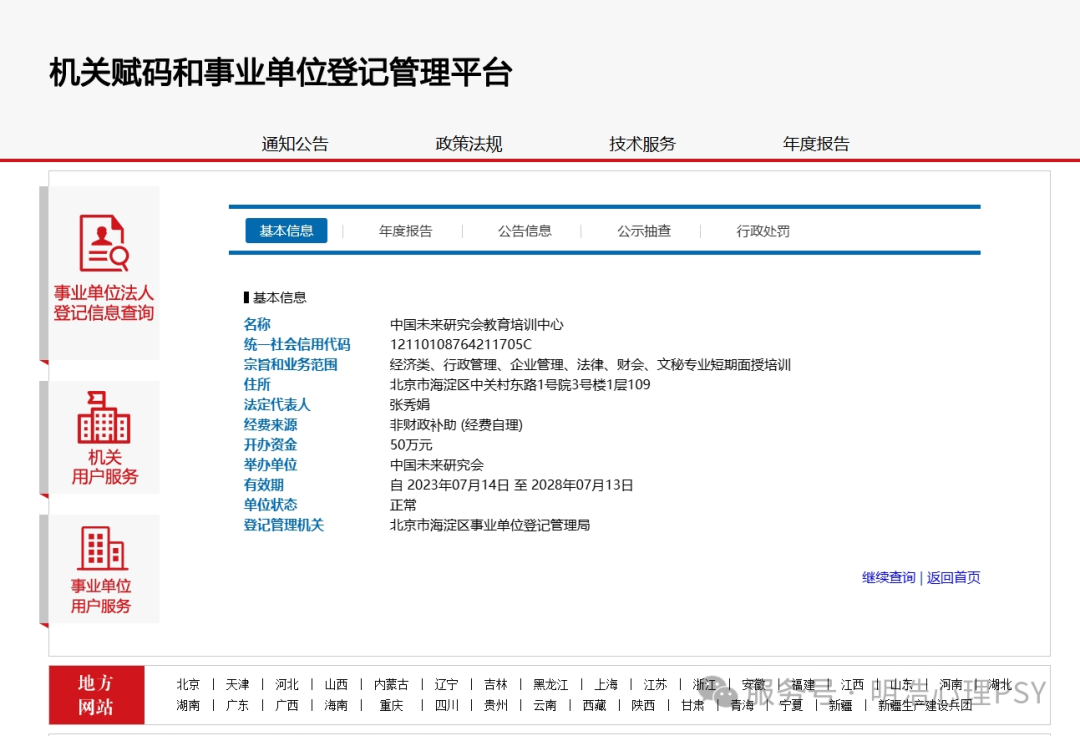The height and width of the screenshot is (736, 1080).
Task: Open the 内蒙古 local site link
Action: coord(391,684)
